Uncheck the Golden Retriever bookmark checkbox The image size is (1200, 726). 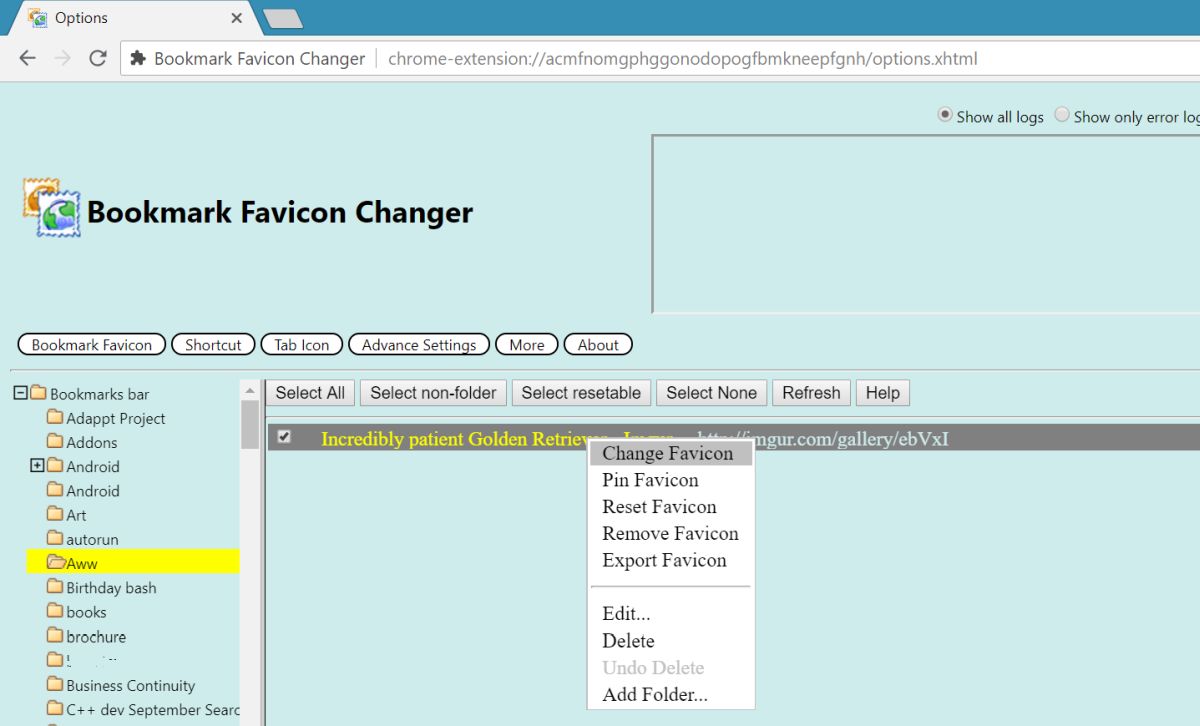point(284,437)
